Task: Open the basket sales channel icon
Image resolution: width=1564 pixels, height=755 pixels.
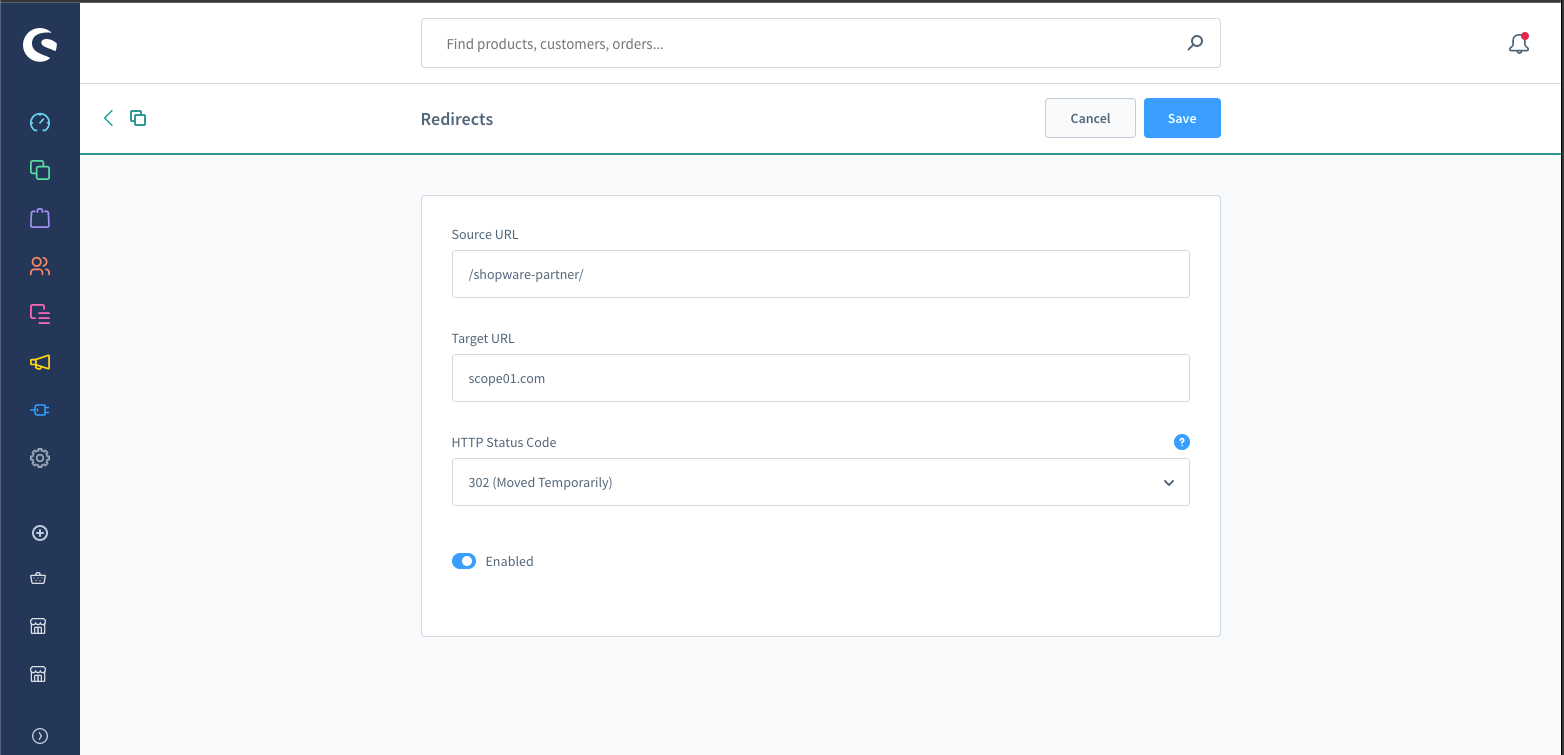Action: pos(39,578)
